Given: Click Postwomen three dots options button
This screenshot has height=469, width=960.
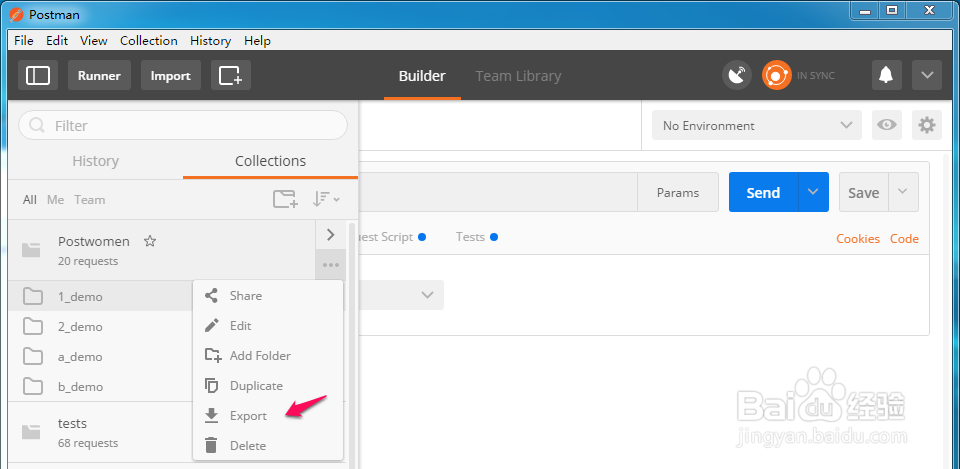Looking at the screenshot, I should [331, 265].
